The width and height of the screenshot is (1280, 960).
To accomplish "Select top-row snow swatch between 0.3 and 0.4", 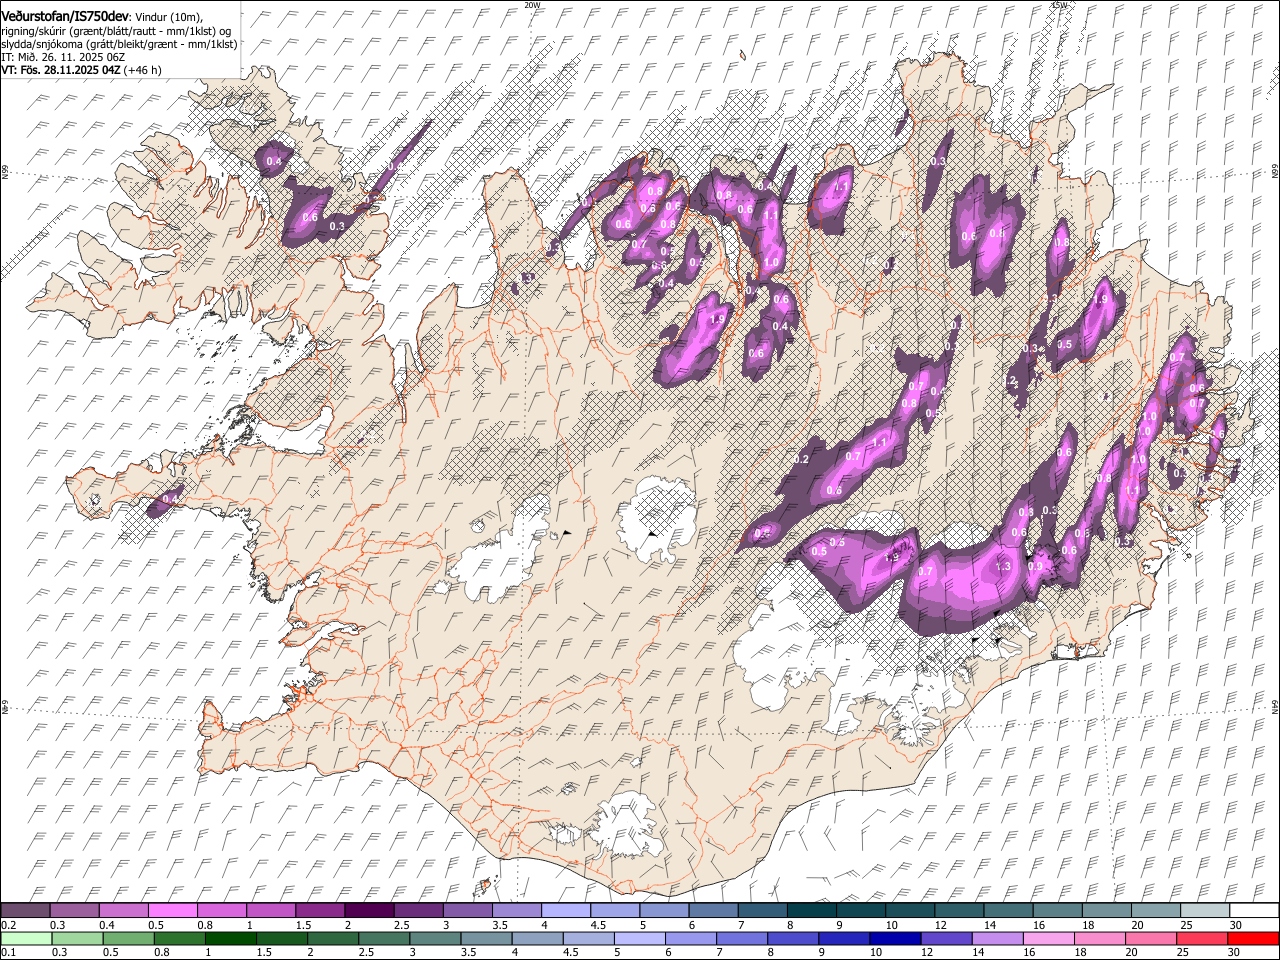I will pyautogui.click(x=75, y=911).
